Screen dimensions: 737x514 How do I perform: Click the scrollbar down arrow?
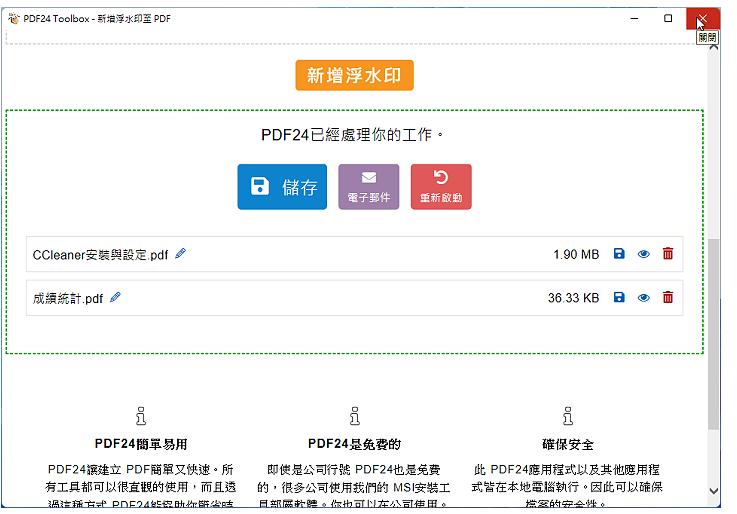click(714, 491)
